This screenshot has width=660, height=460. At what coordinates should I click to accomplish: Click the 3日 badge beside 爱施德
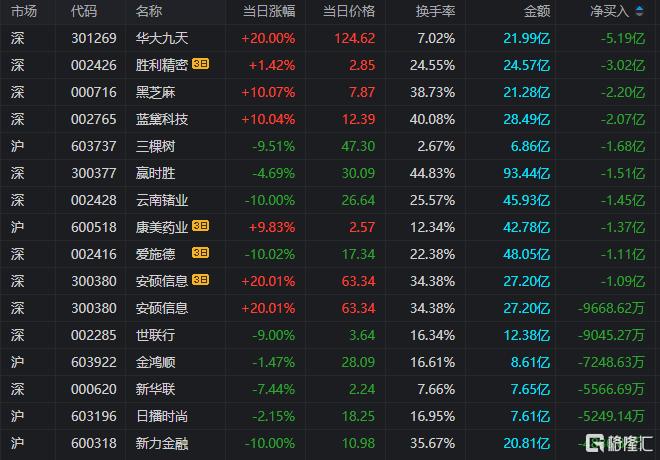pos(200,253)
